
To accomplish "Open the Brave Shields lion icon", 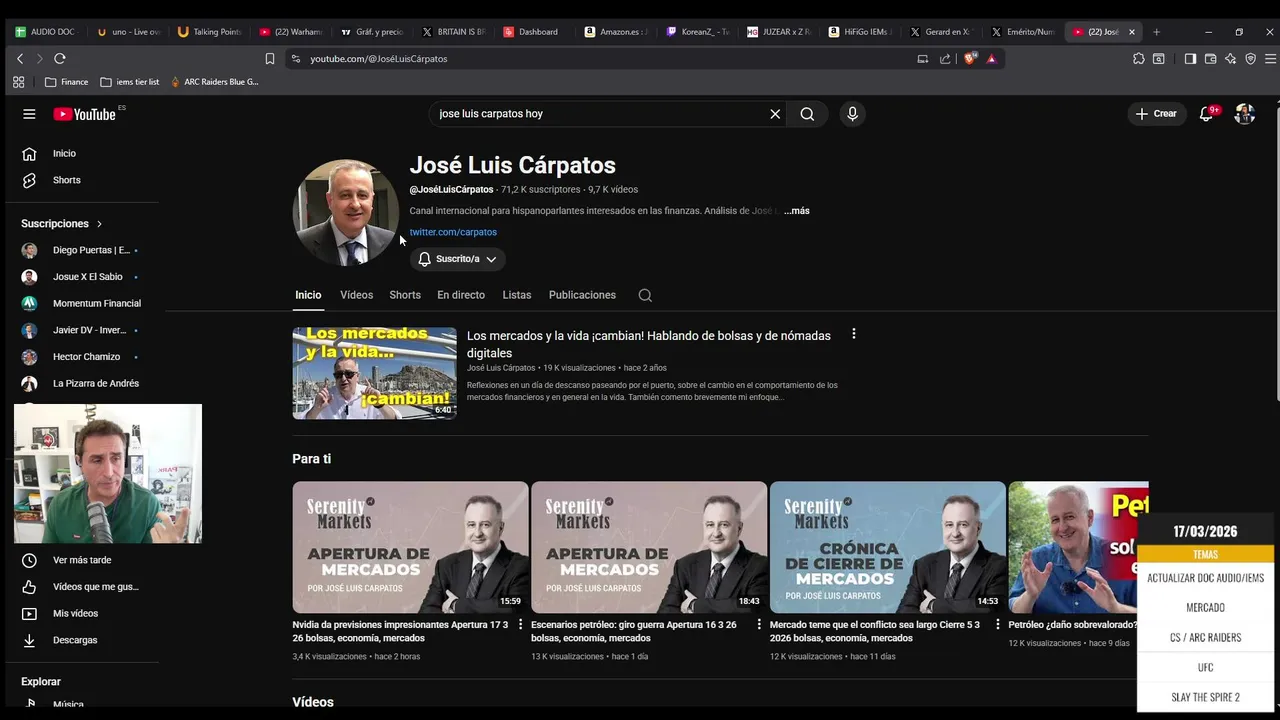I will [969, 59].
